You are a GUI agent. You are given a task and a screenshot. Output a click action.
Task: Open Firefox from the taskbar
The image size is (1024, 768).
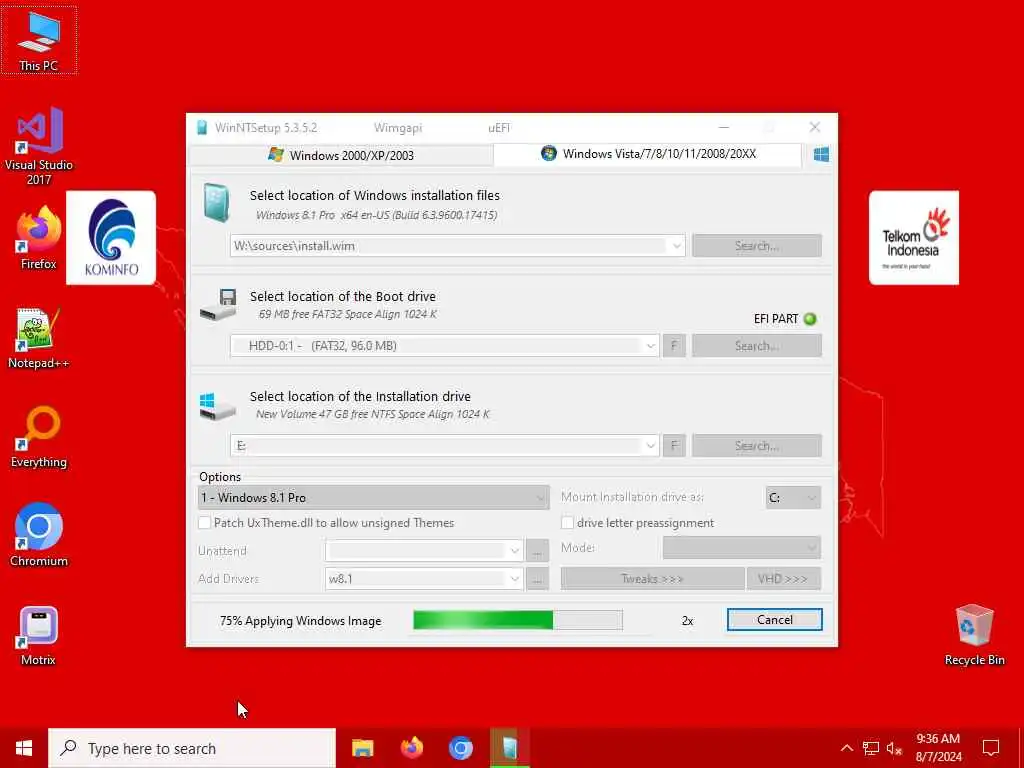click(411, 748)
